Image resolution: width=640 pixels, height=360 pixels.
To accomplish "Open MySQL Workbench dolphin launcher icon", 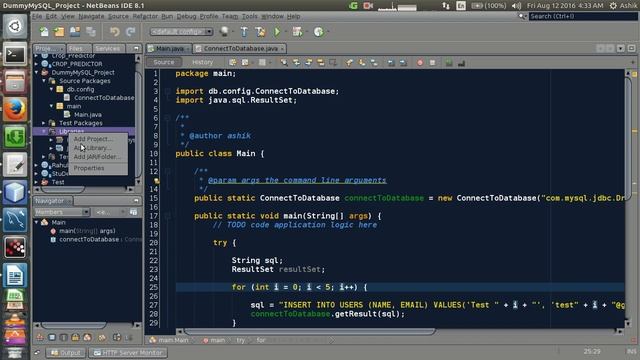I will click(x=15, y=220).
